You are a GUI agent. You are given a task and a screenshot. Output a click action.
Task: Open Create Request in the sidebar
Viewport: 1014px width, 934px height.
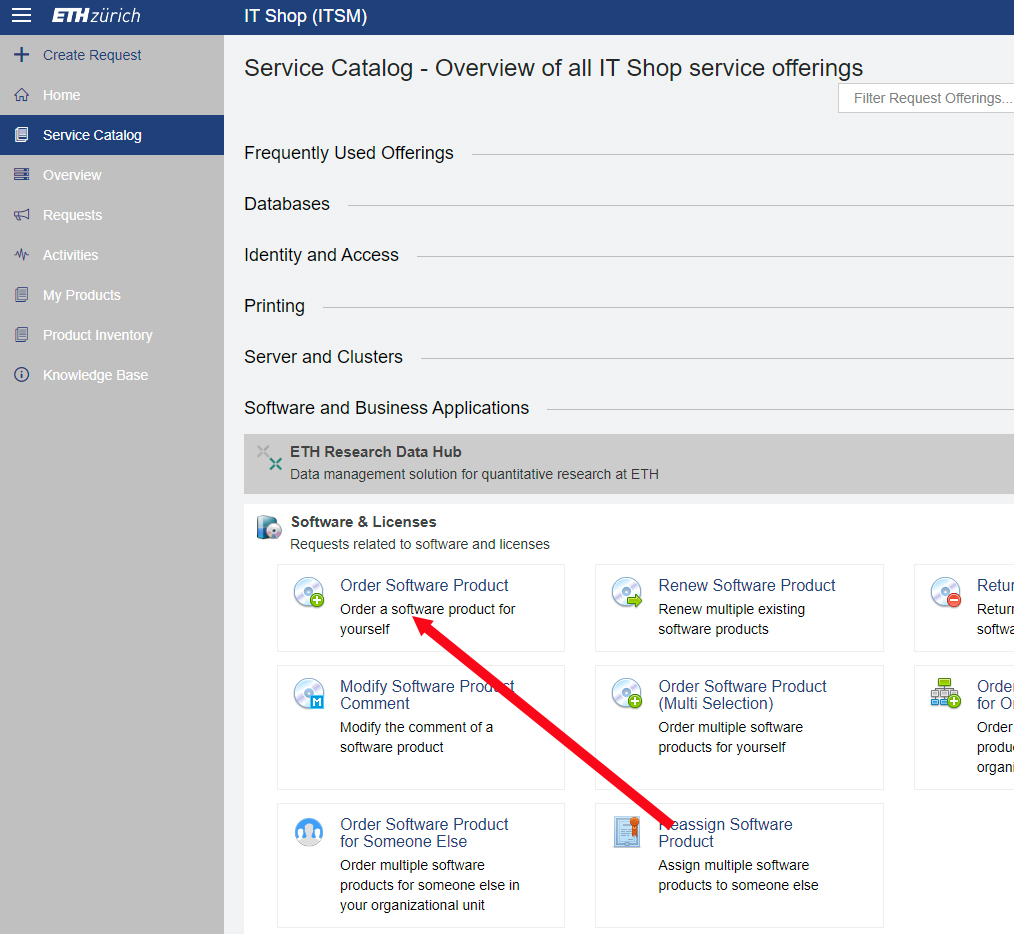click(112, 55)
